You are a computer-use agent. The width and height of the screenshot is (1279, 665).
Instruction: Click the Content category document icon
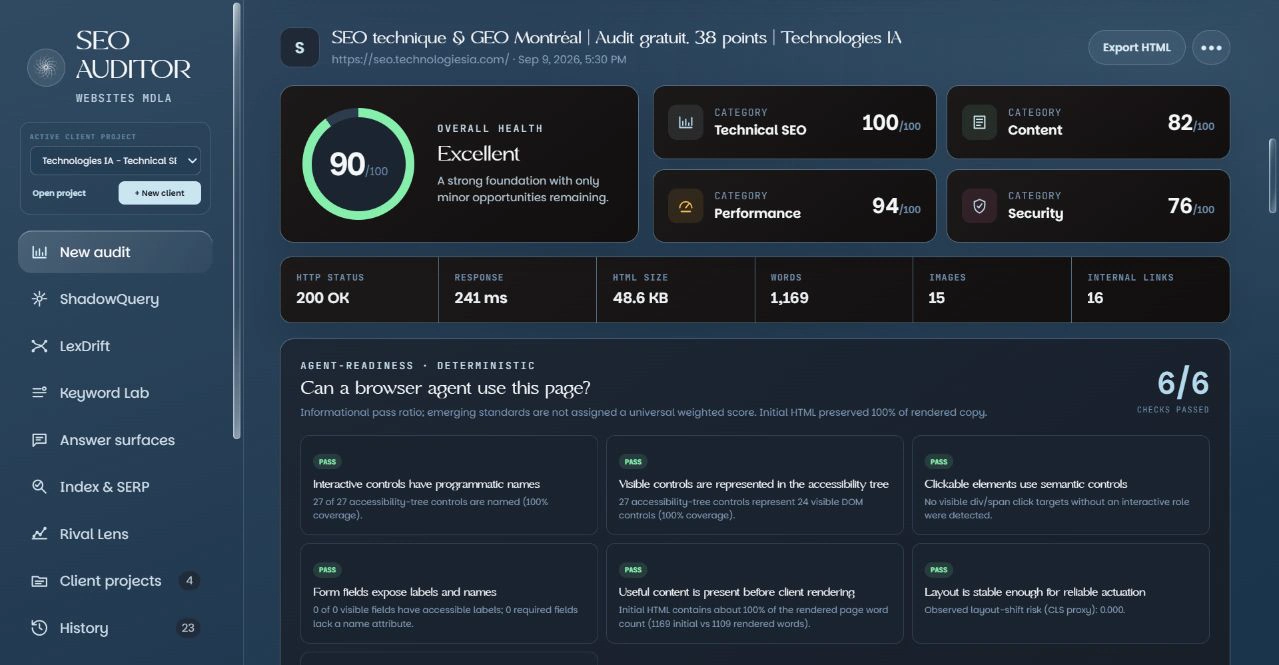pos(979,122)
